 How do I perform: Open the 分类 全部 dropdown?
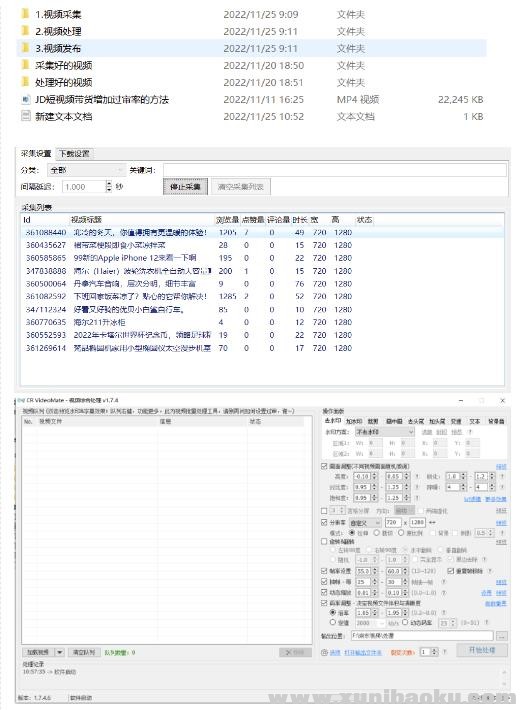(x=86, y=170)
